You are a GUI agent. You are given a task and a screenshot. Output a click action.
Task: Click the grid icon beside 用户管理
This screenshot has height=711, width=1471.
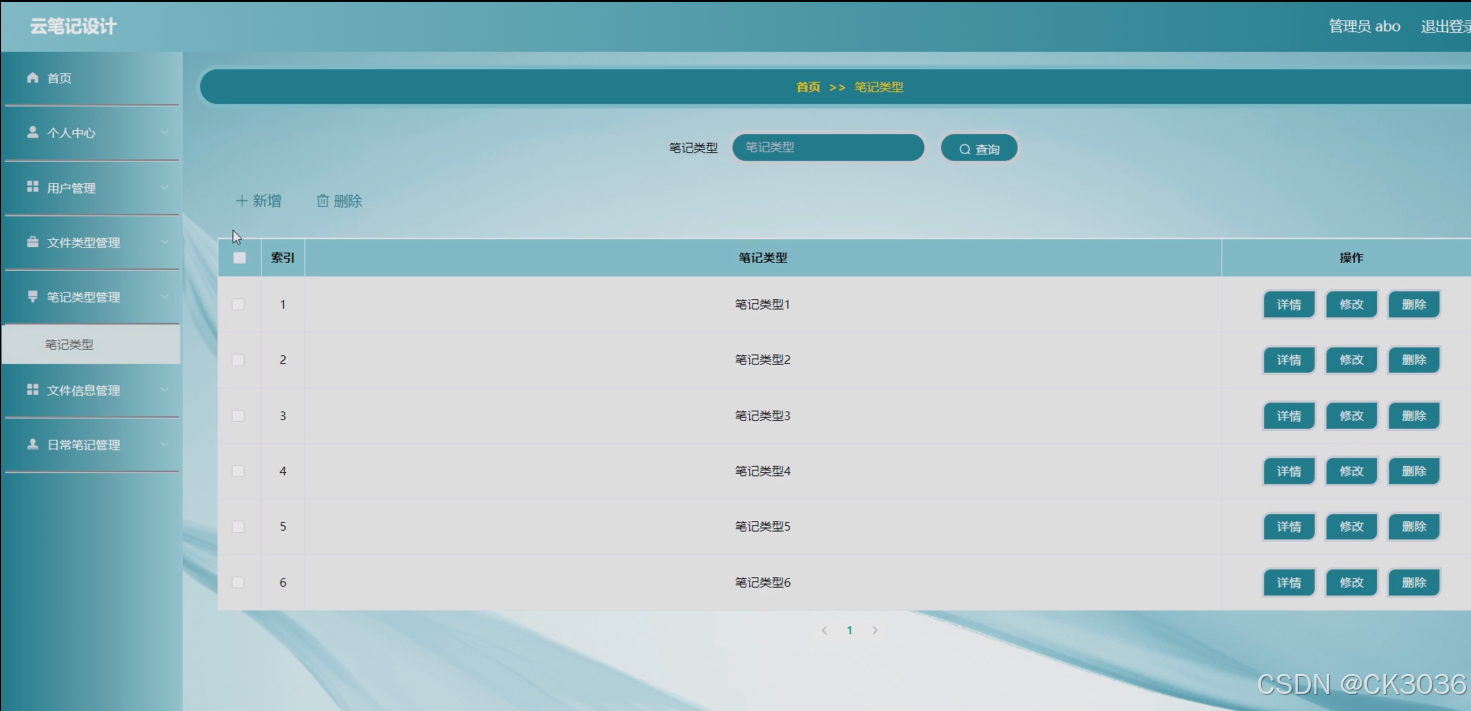pos(33,187)
